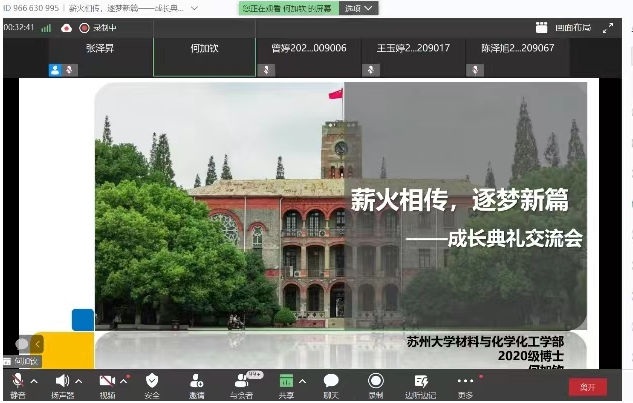Open the Participants panel icon
The width and height of the screenshot is (633, 403).
coord(241,381)
